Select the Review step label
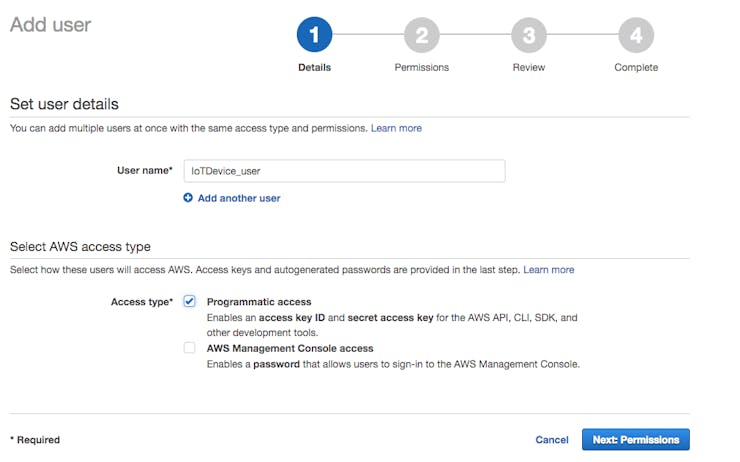The height and width of the screenshot is (462, 740). coord(529,67)
